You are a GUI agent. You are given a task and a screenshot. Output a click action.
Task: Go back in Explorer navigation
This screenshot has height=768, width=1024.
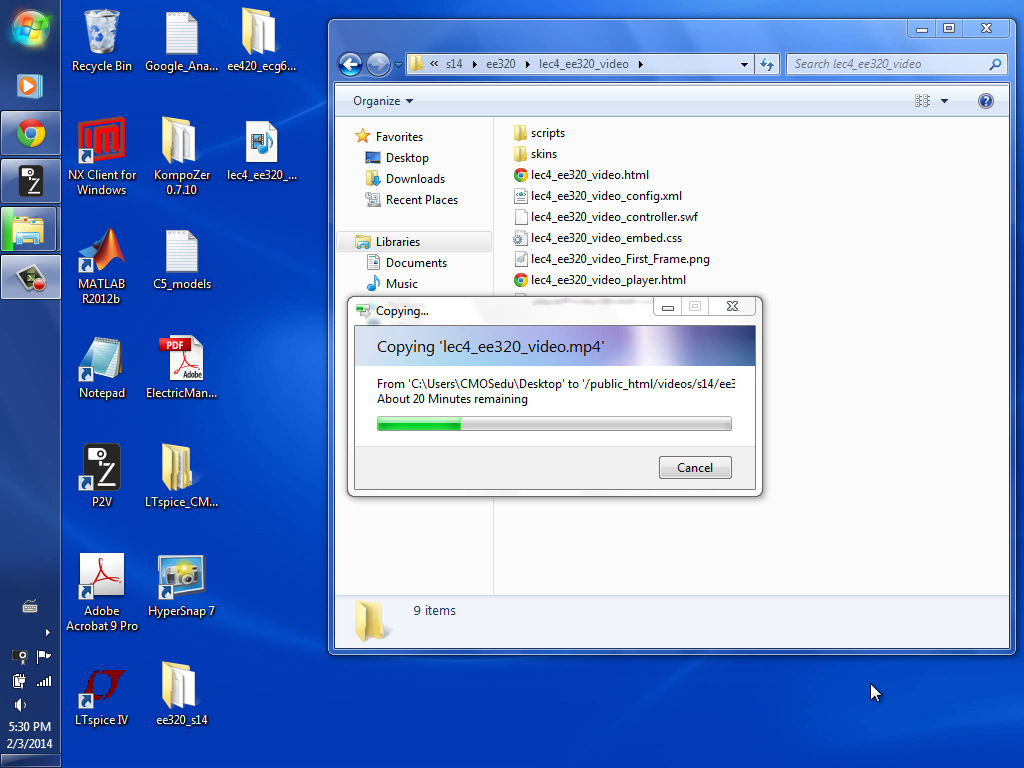tap(351, 64)
